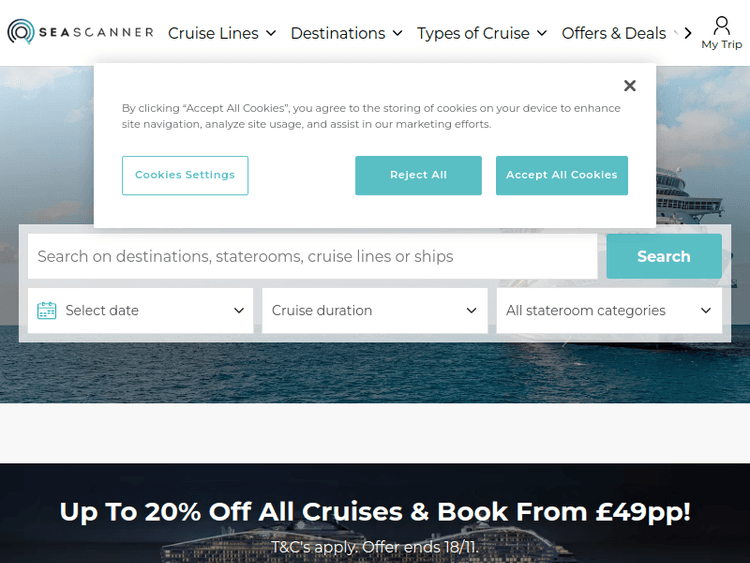Click the Destinations chevron arrow
The image size is (750, 563).
pyautogui.click(x=397, y=34)
